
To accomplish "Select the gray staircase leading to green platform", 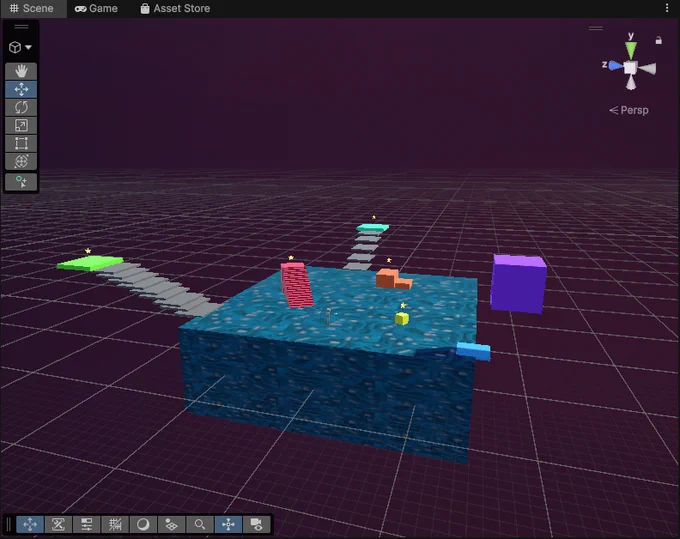I will tap(159, 290).
